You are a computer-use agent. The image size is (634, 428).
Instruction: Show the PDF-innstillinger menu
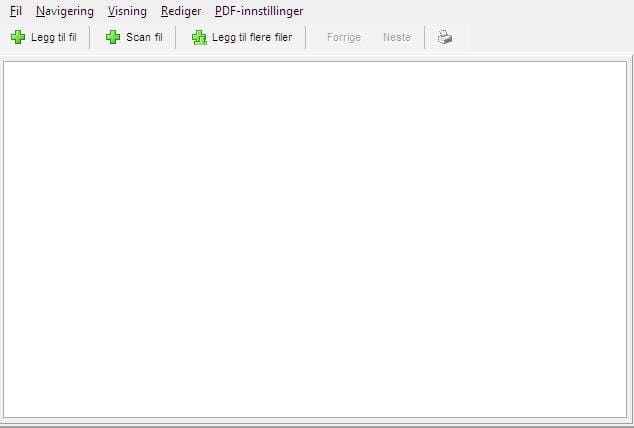pos(258,11)
